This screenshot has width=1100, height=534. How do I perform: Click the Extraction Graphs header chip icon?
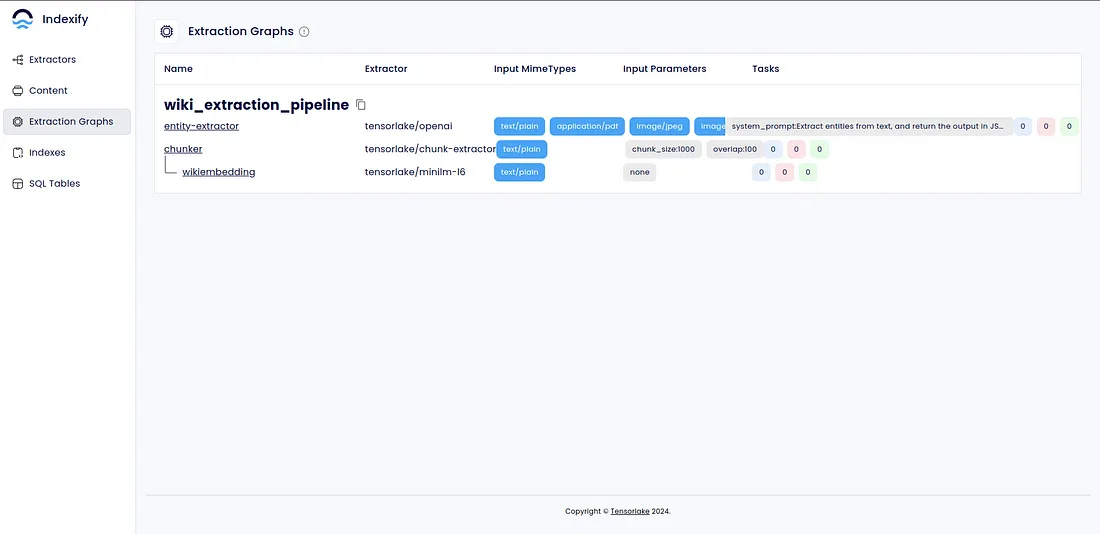point(166,32)
